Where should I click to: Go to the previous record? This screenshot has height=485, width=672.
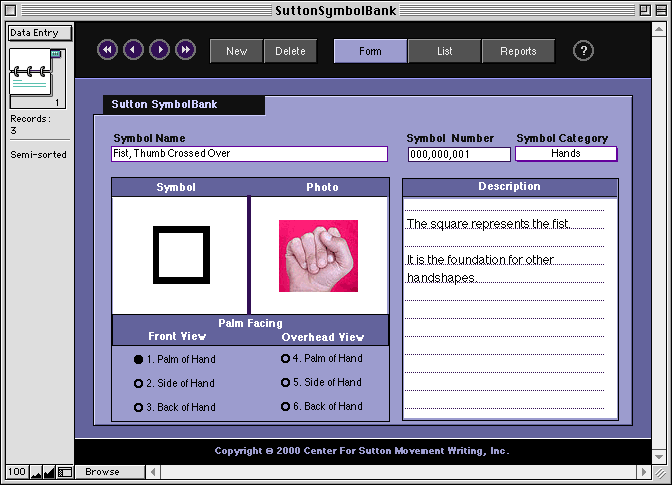pos(133,50)
